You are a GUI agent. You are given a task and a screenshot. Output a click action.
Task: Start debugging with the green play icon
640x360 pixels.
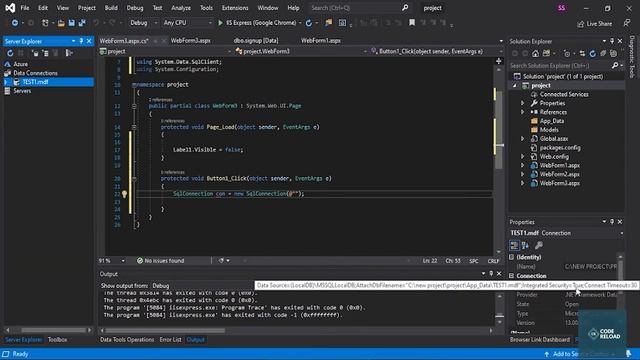coord(220,23)
